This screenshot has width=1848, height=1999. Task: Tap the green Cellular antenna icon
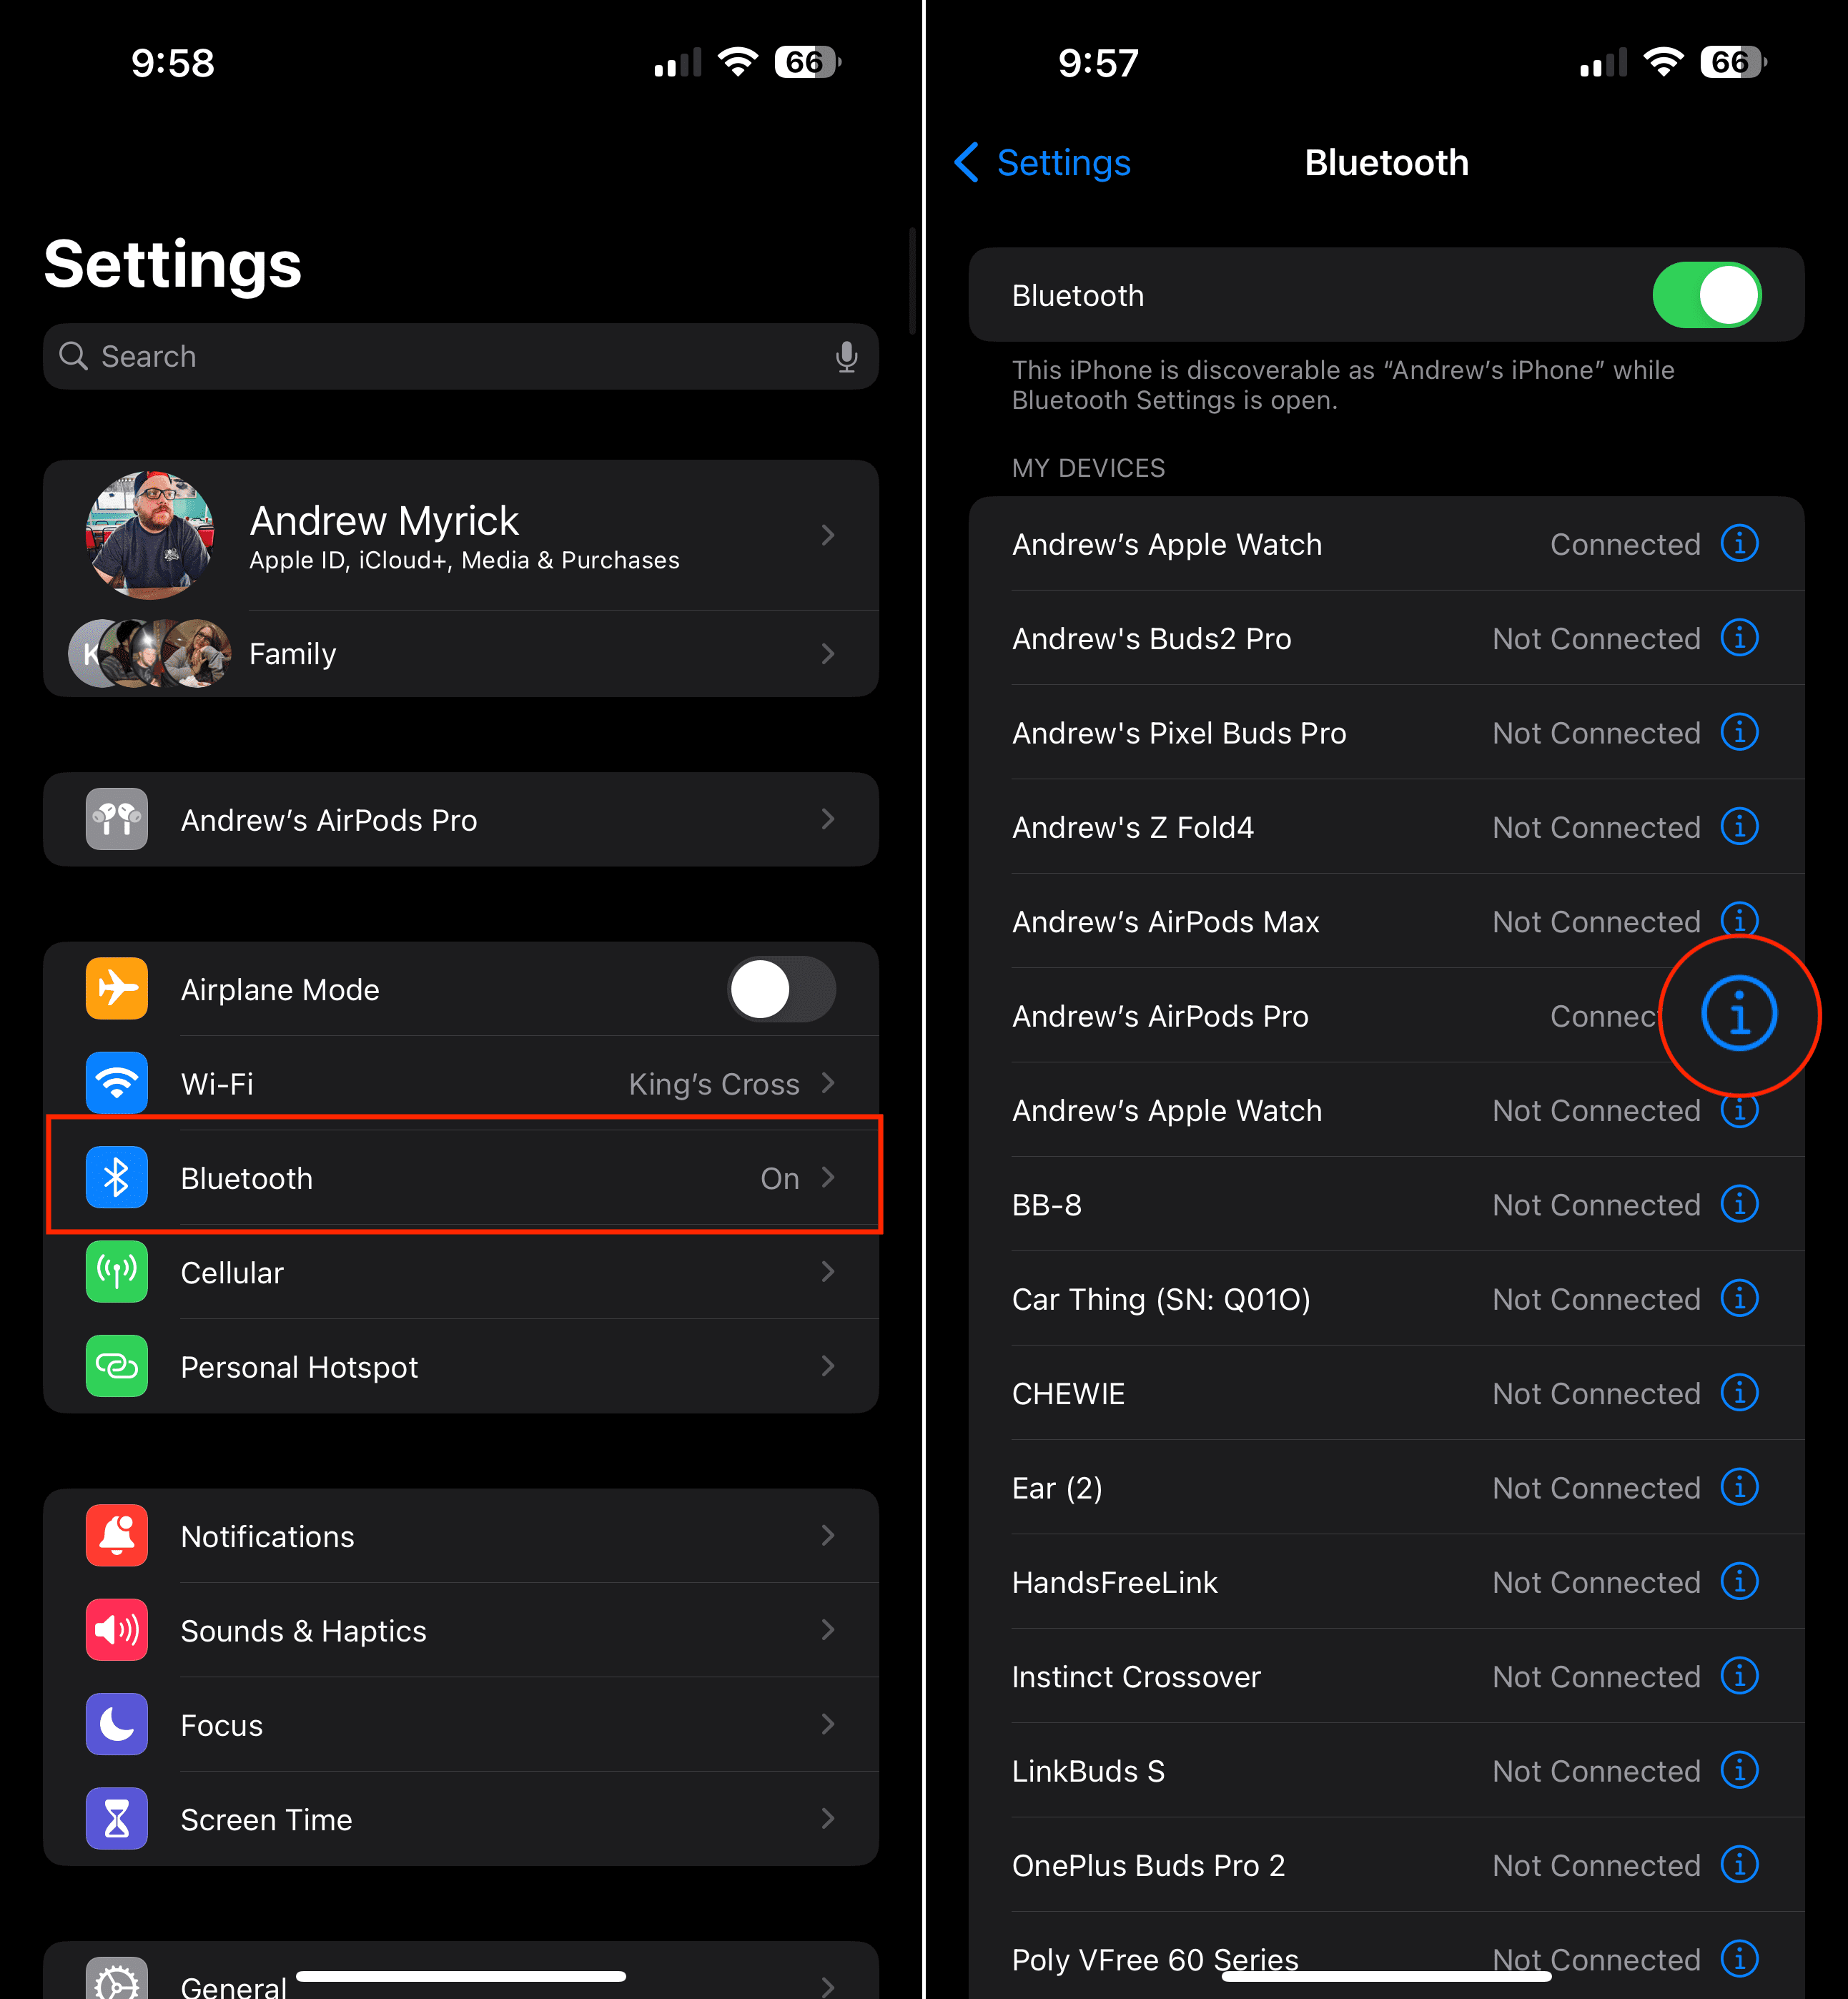point(117,1271)
